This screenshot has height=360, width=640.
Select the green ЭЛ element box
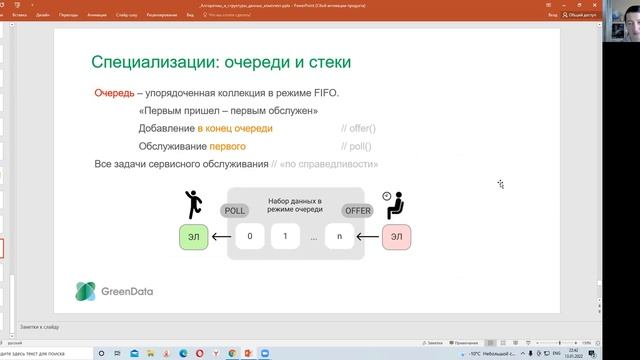tap(193, 237)
